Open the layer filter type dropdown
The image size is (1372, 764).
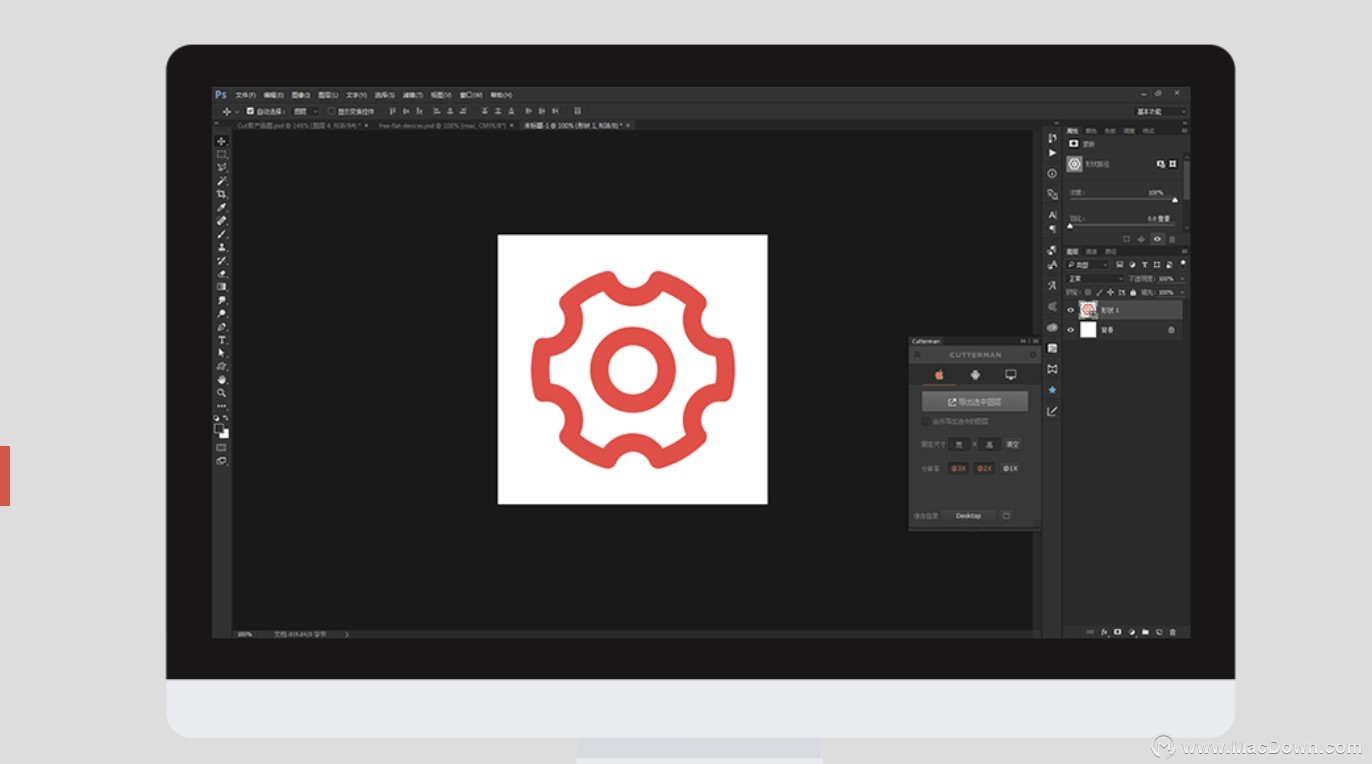tap(1087, 265)
